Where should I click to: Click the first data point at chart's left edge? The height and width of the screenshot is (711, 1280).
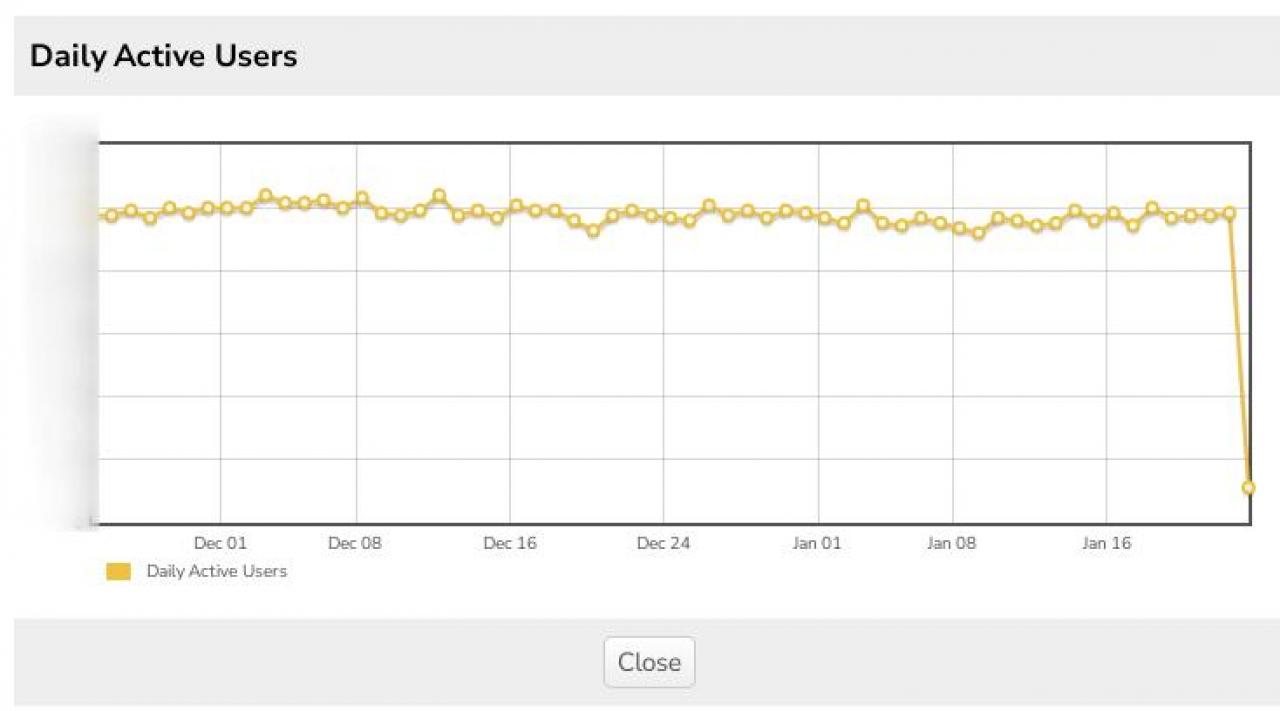point(111,215)
